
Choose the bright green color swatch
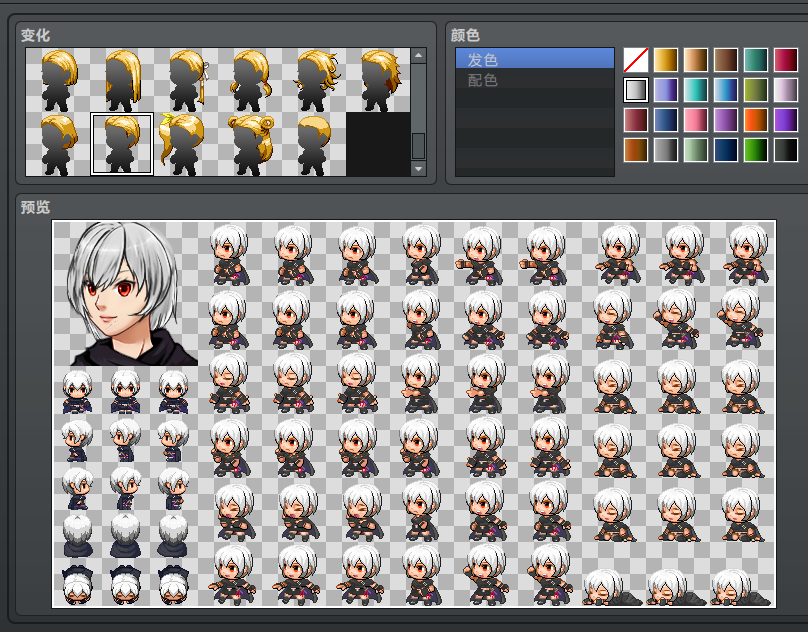[x=756, y=150]
